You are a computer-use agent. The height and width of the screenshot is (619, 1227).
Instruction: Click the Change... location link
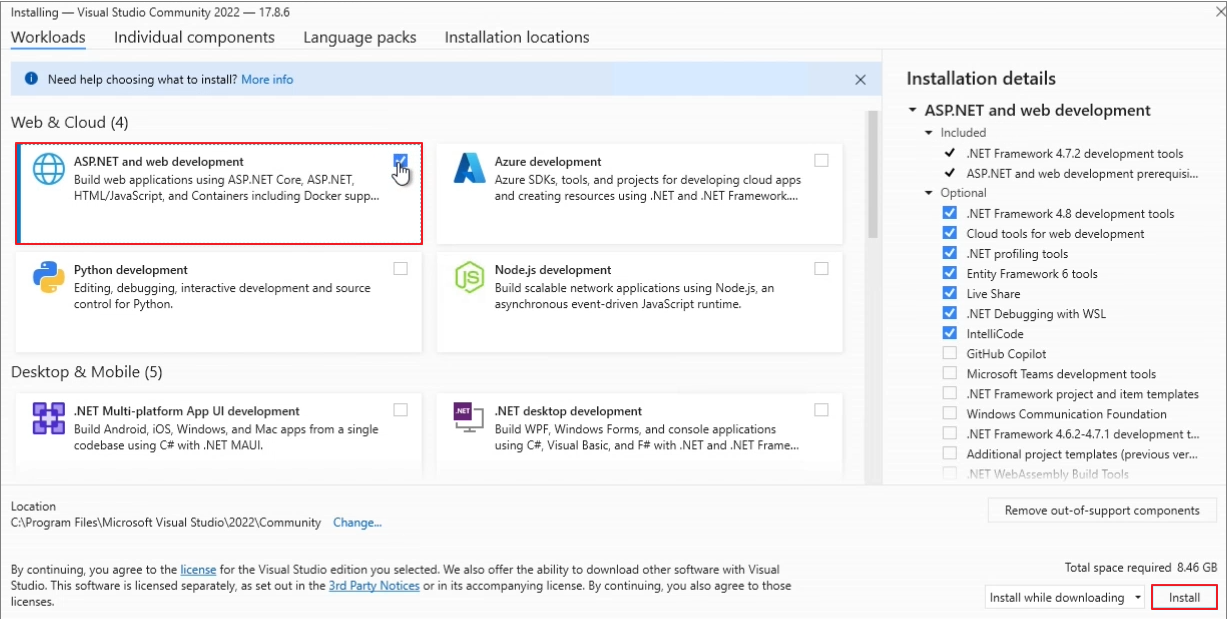pos(357,522)
